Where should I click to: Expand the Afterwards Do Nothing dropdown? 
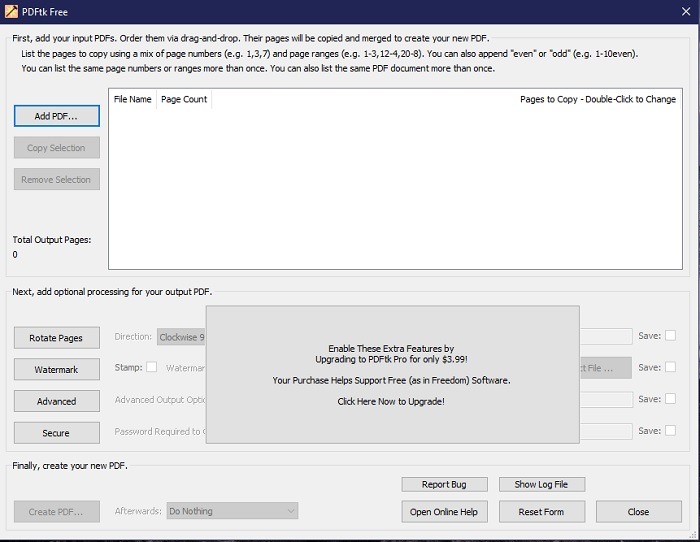pyautogui.click(x=232, y=511)
